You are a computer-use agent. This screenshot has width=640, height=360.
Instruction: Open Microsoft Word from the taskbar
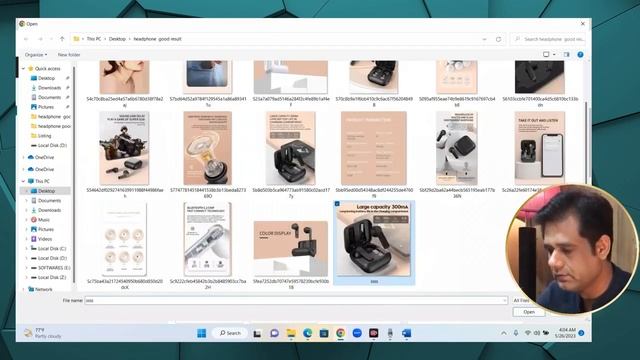click(407, 333)
